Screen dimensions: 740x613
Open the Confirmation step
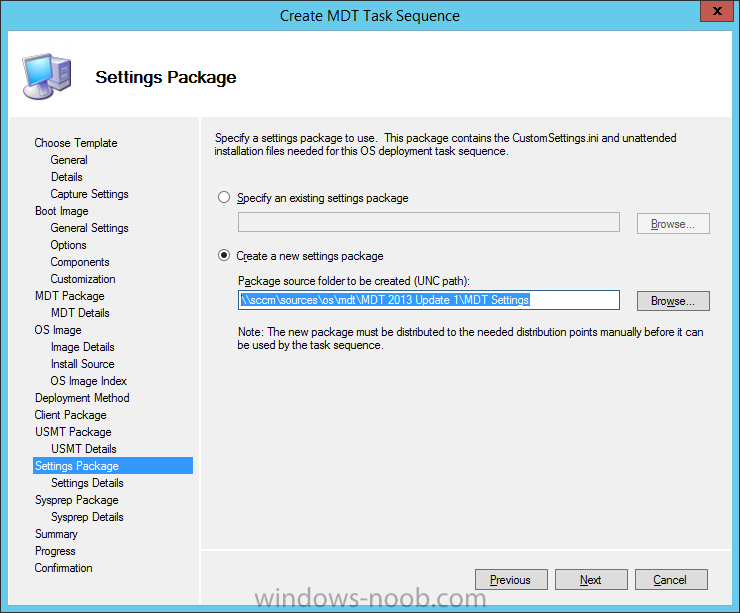(x=63, y=568)
